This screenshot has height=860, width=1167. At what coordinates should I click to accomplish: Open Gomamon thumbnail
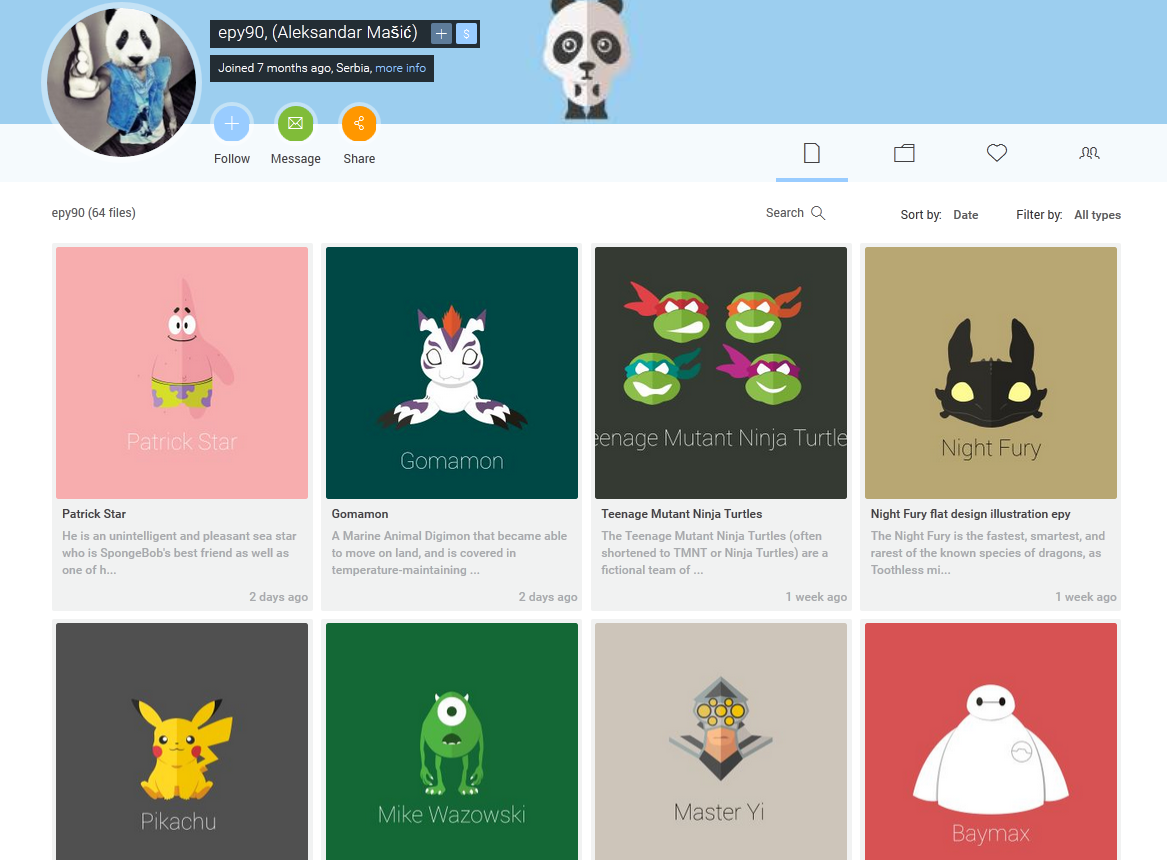point(452,373)
